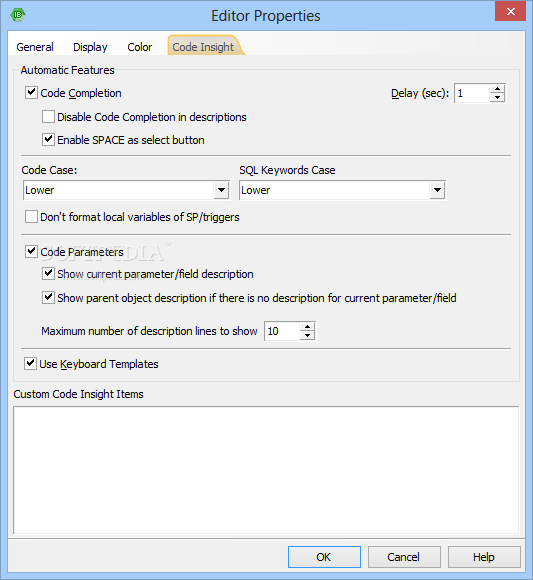This screenshot has height=580, width=533.
Task: Disable Use Keyboard Templates checkbox
Action: click(30, 364)
